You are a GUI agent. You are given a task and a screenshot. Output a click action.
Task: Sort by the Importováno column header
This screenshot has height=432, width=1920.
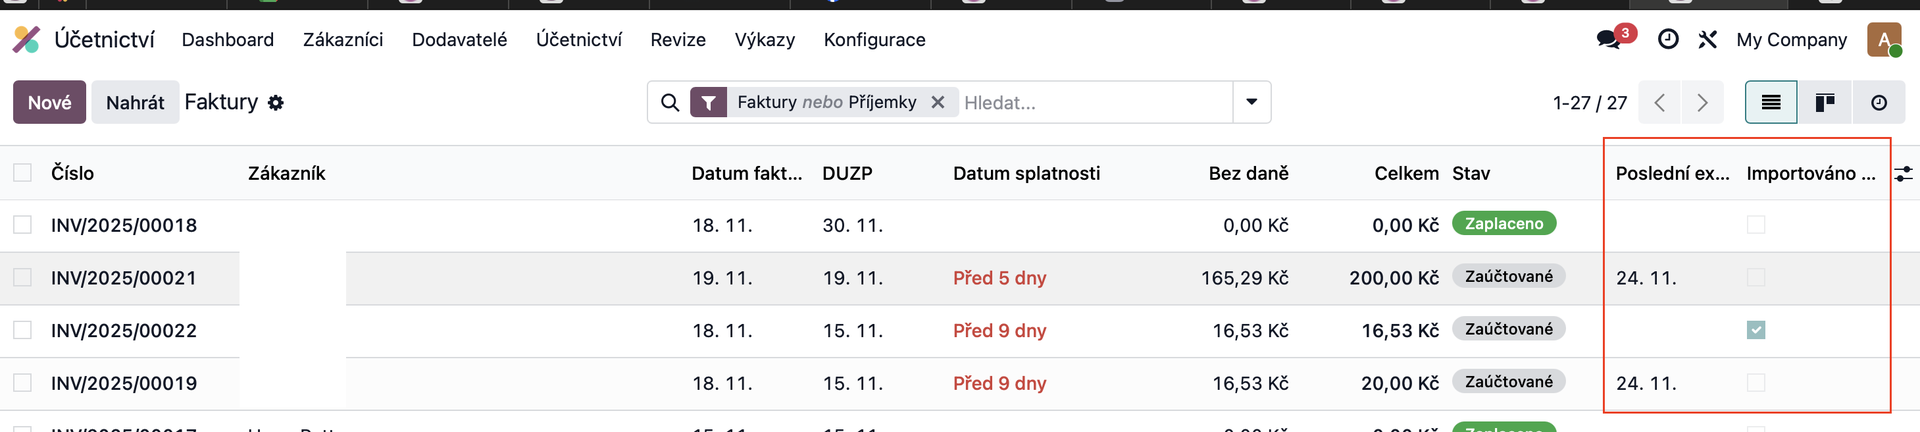(x=1811, y=173)
